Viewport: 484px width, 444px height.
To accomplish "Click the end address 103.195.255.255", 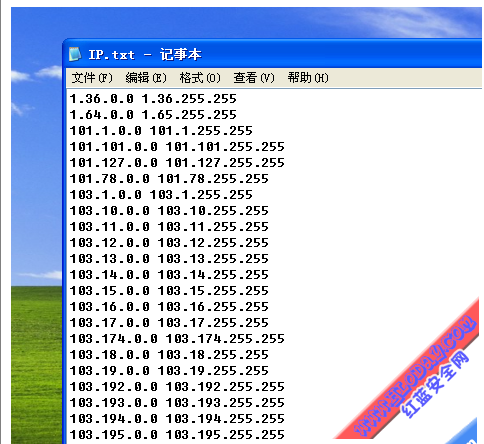I will 225,435.
